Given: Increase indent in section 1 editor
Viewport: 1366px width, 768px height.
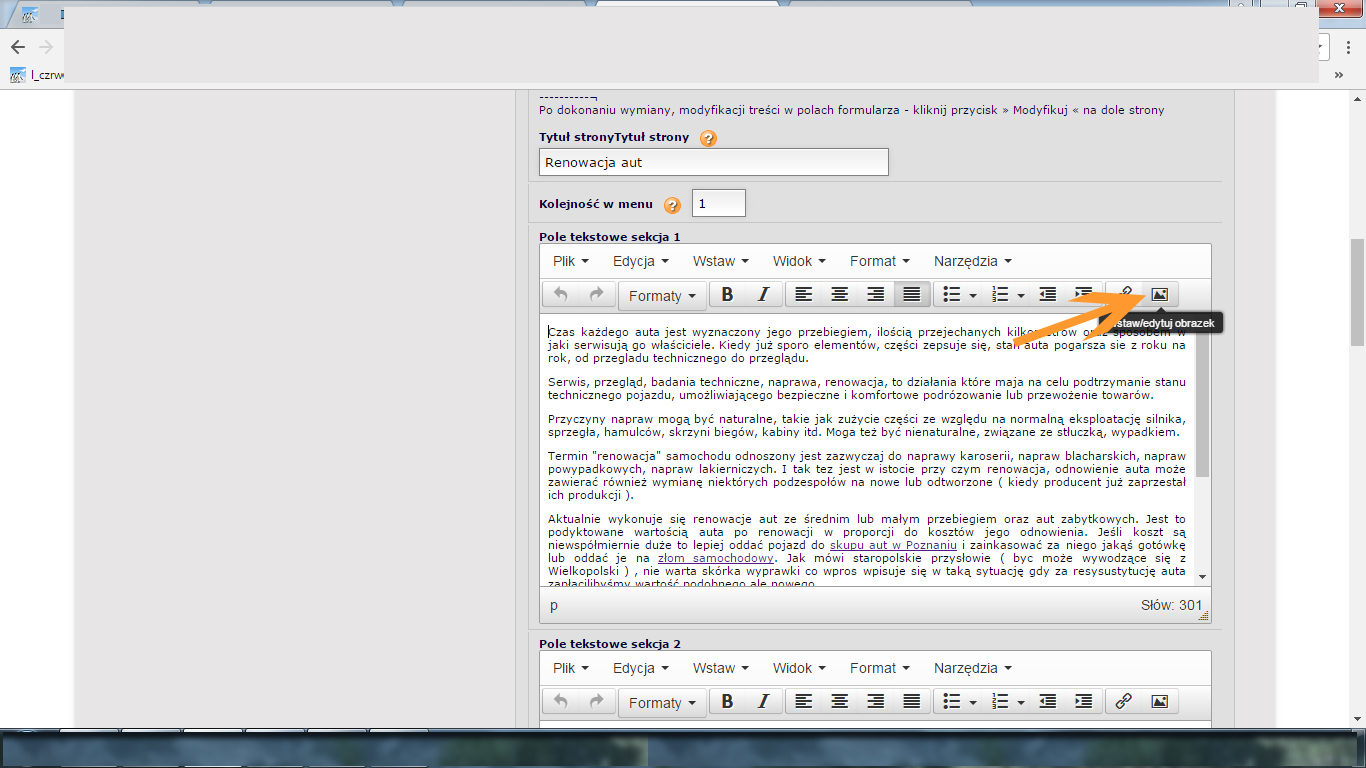Looking at the screenshot, I should click(1083, 295).
